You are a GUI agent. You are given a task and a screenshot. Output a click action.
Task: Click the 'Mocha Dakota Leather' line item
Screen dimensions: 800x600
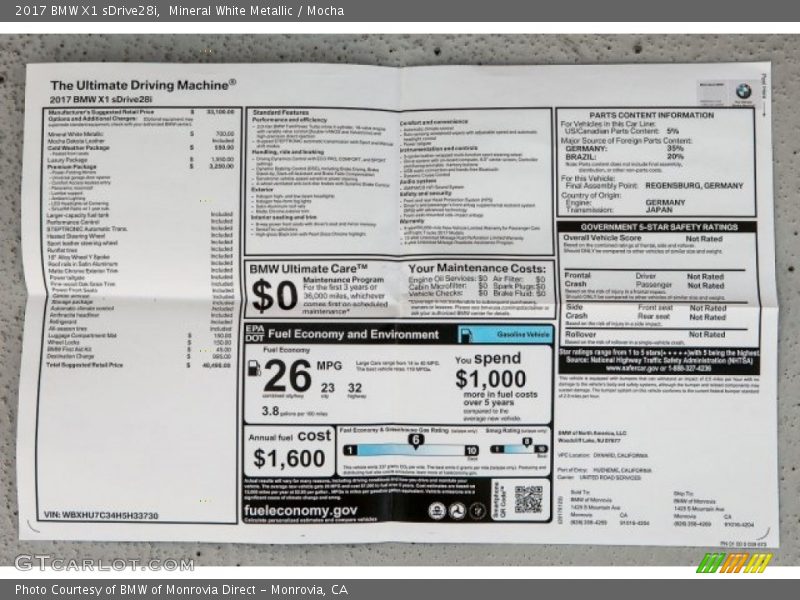point(76,141)
